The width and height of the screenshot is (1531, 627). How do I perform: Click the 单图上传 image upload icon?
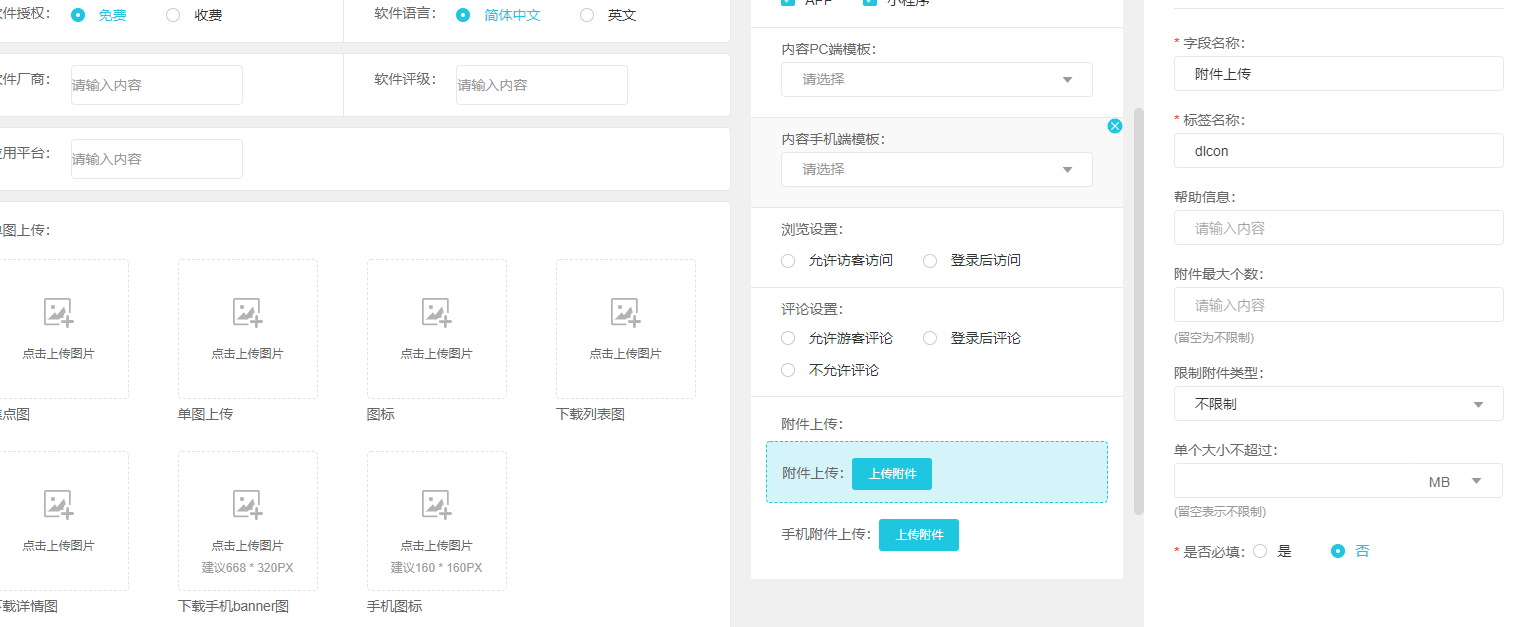click(x=247, y=313)
